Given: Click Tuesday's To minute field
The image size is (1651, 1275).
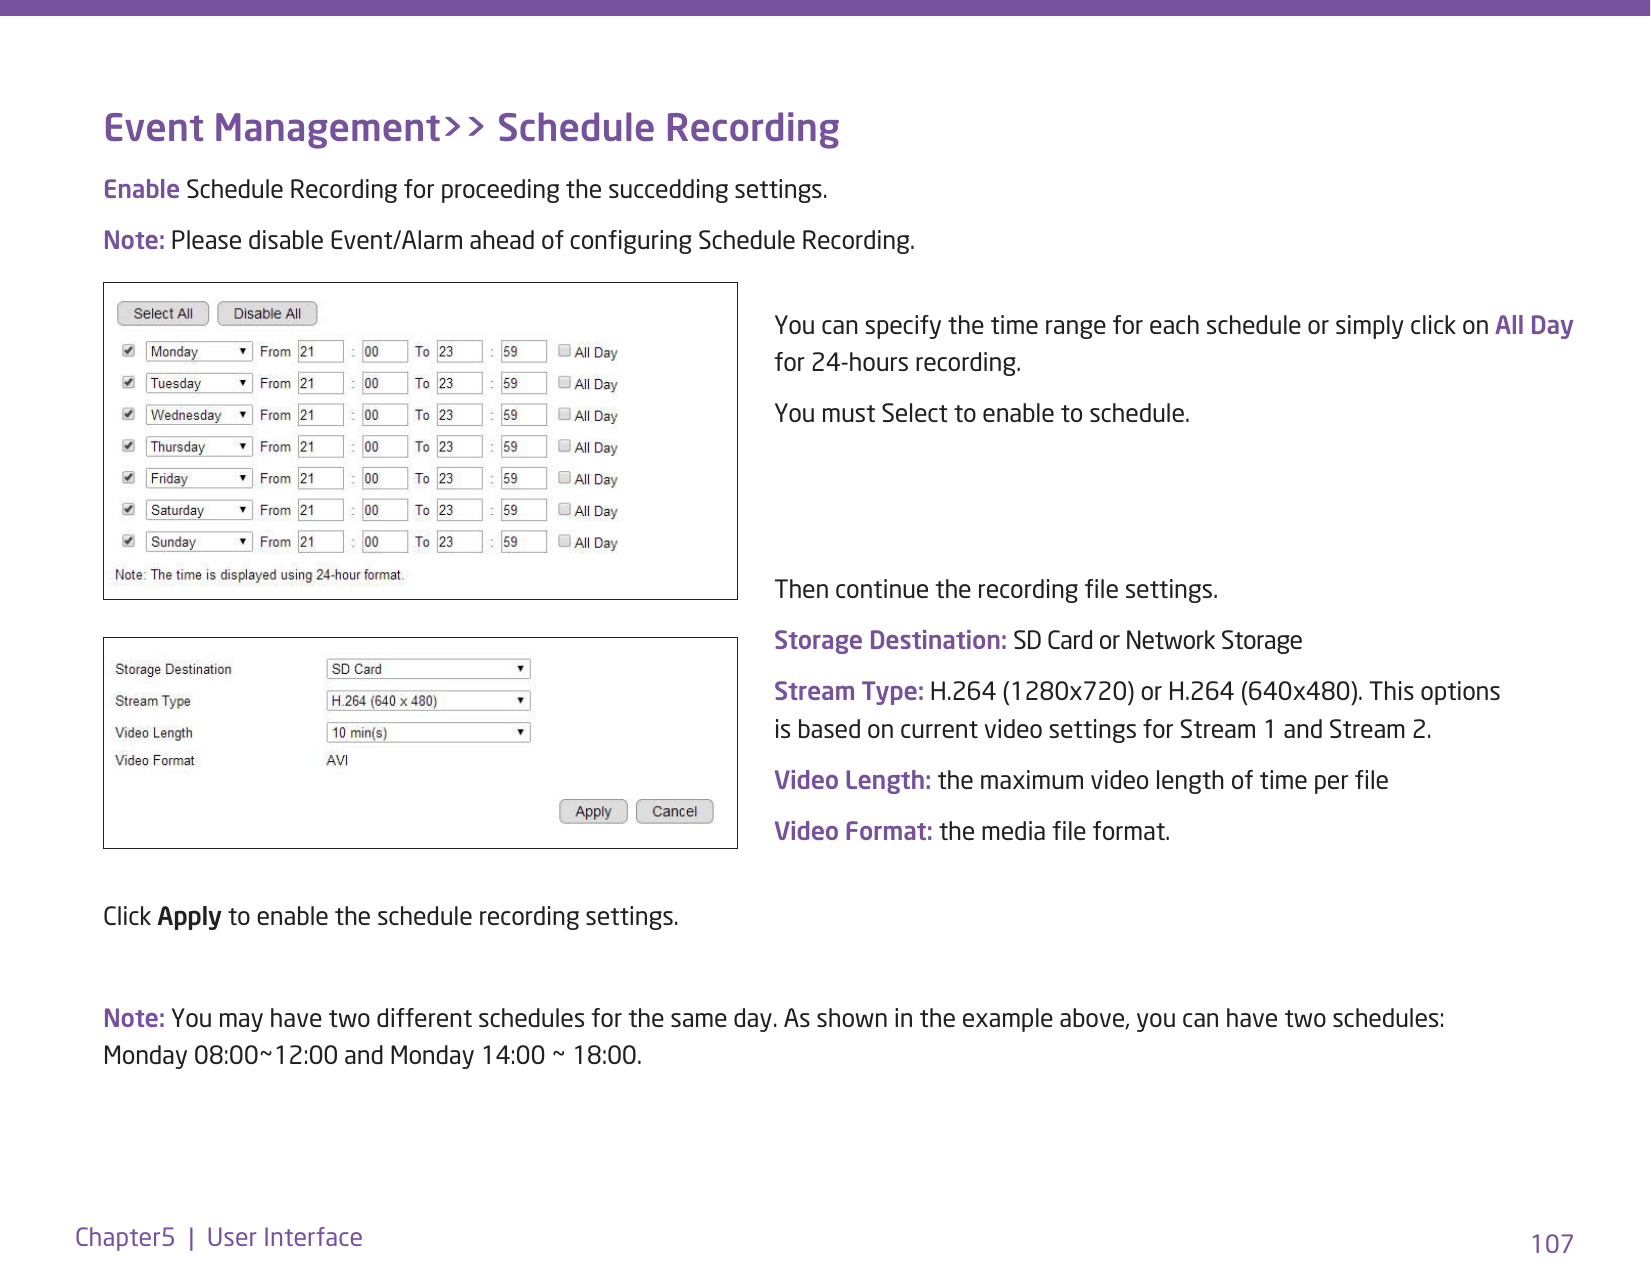Looking at the screenshot, I should click(x=524, y=383).
